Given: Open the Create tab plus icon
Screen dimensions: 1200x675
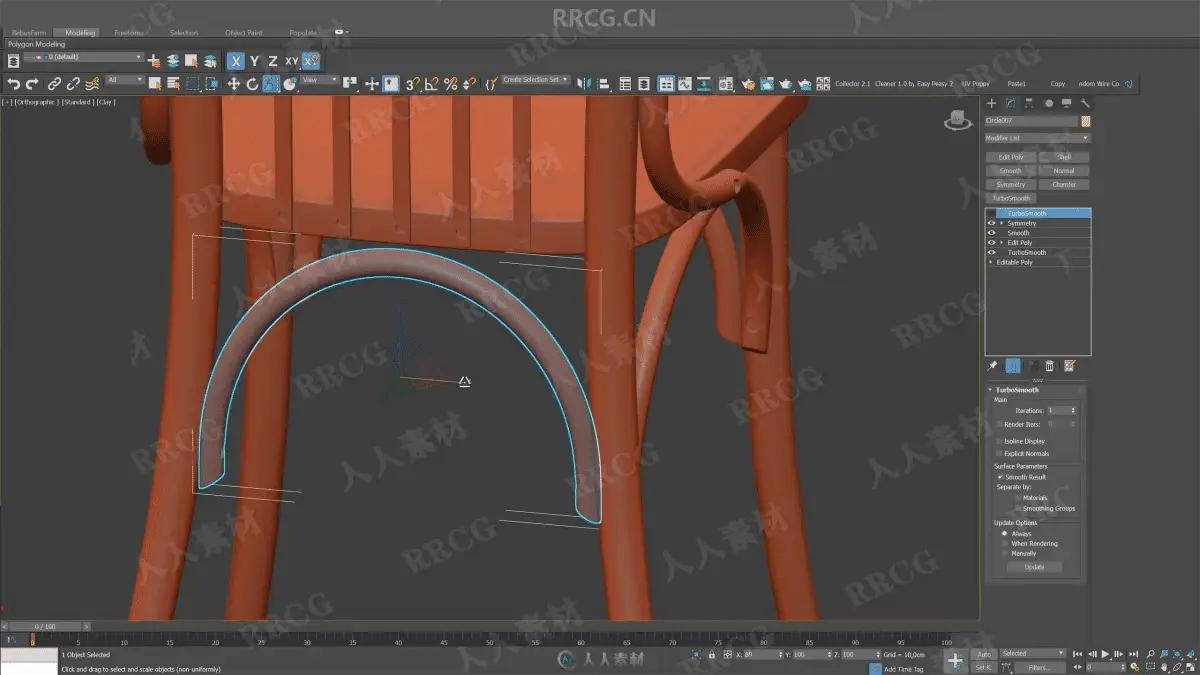Looking at the screenshot, I should tap(992, 103).
